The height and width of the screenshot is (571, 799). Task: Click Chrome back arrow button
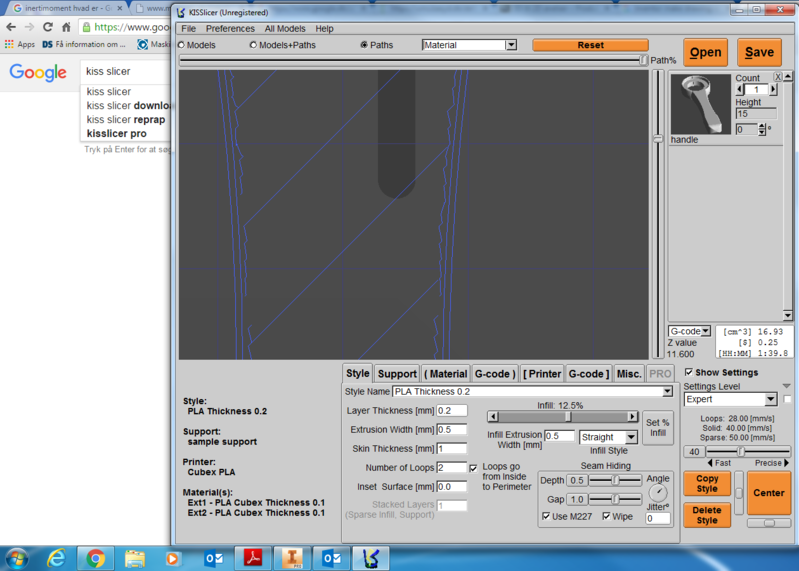11,27
